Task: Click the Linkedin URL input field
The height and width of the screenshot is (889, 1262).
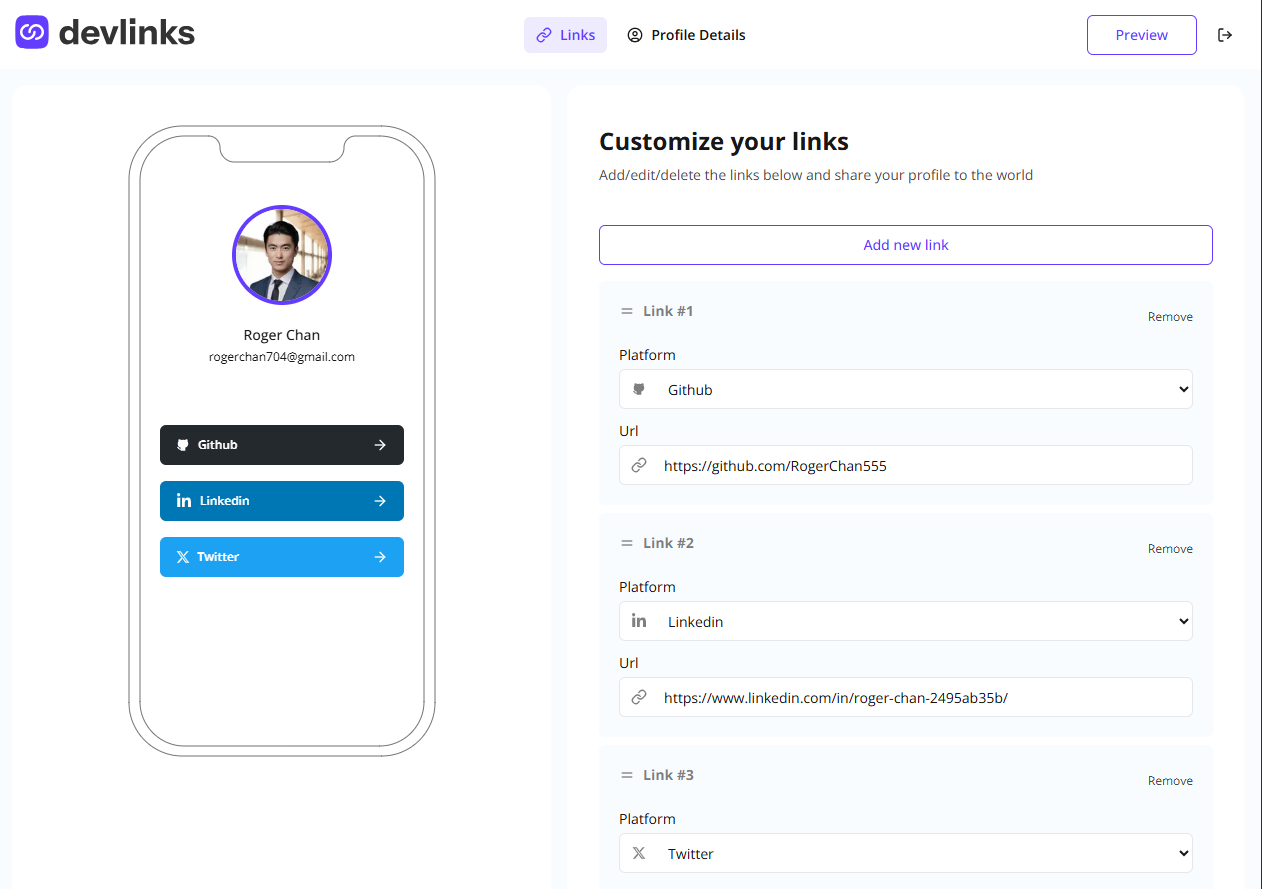Action: point(906,697)
